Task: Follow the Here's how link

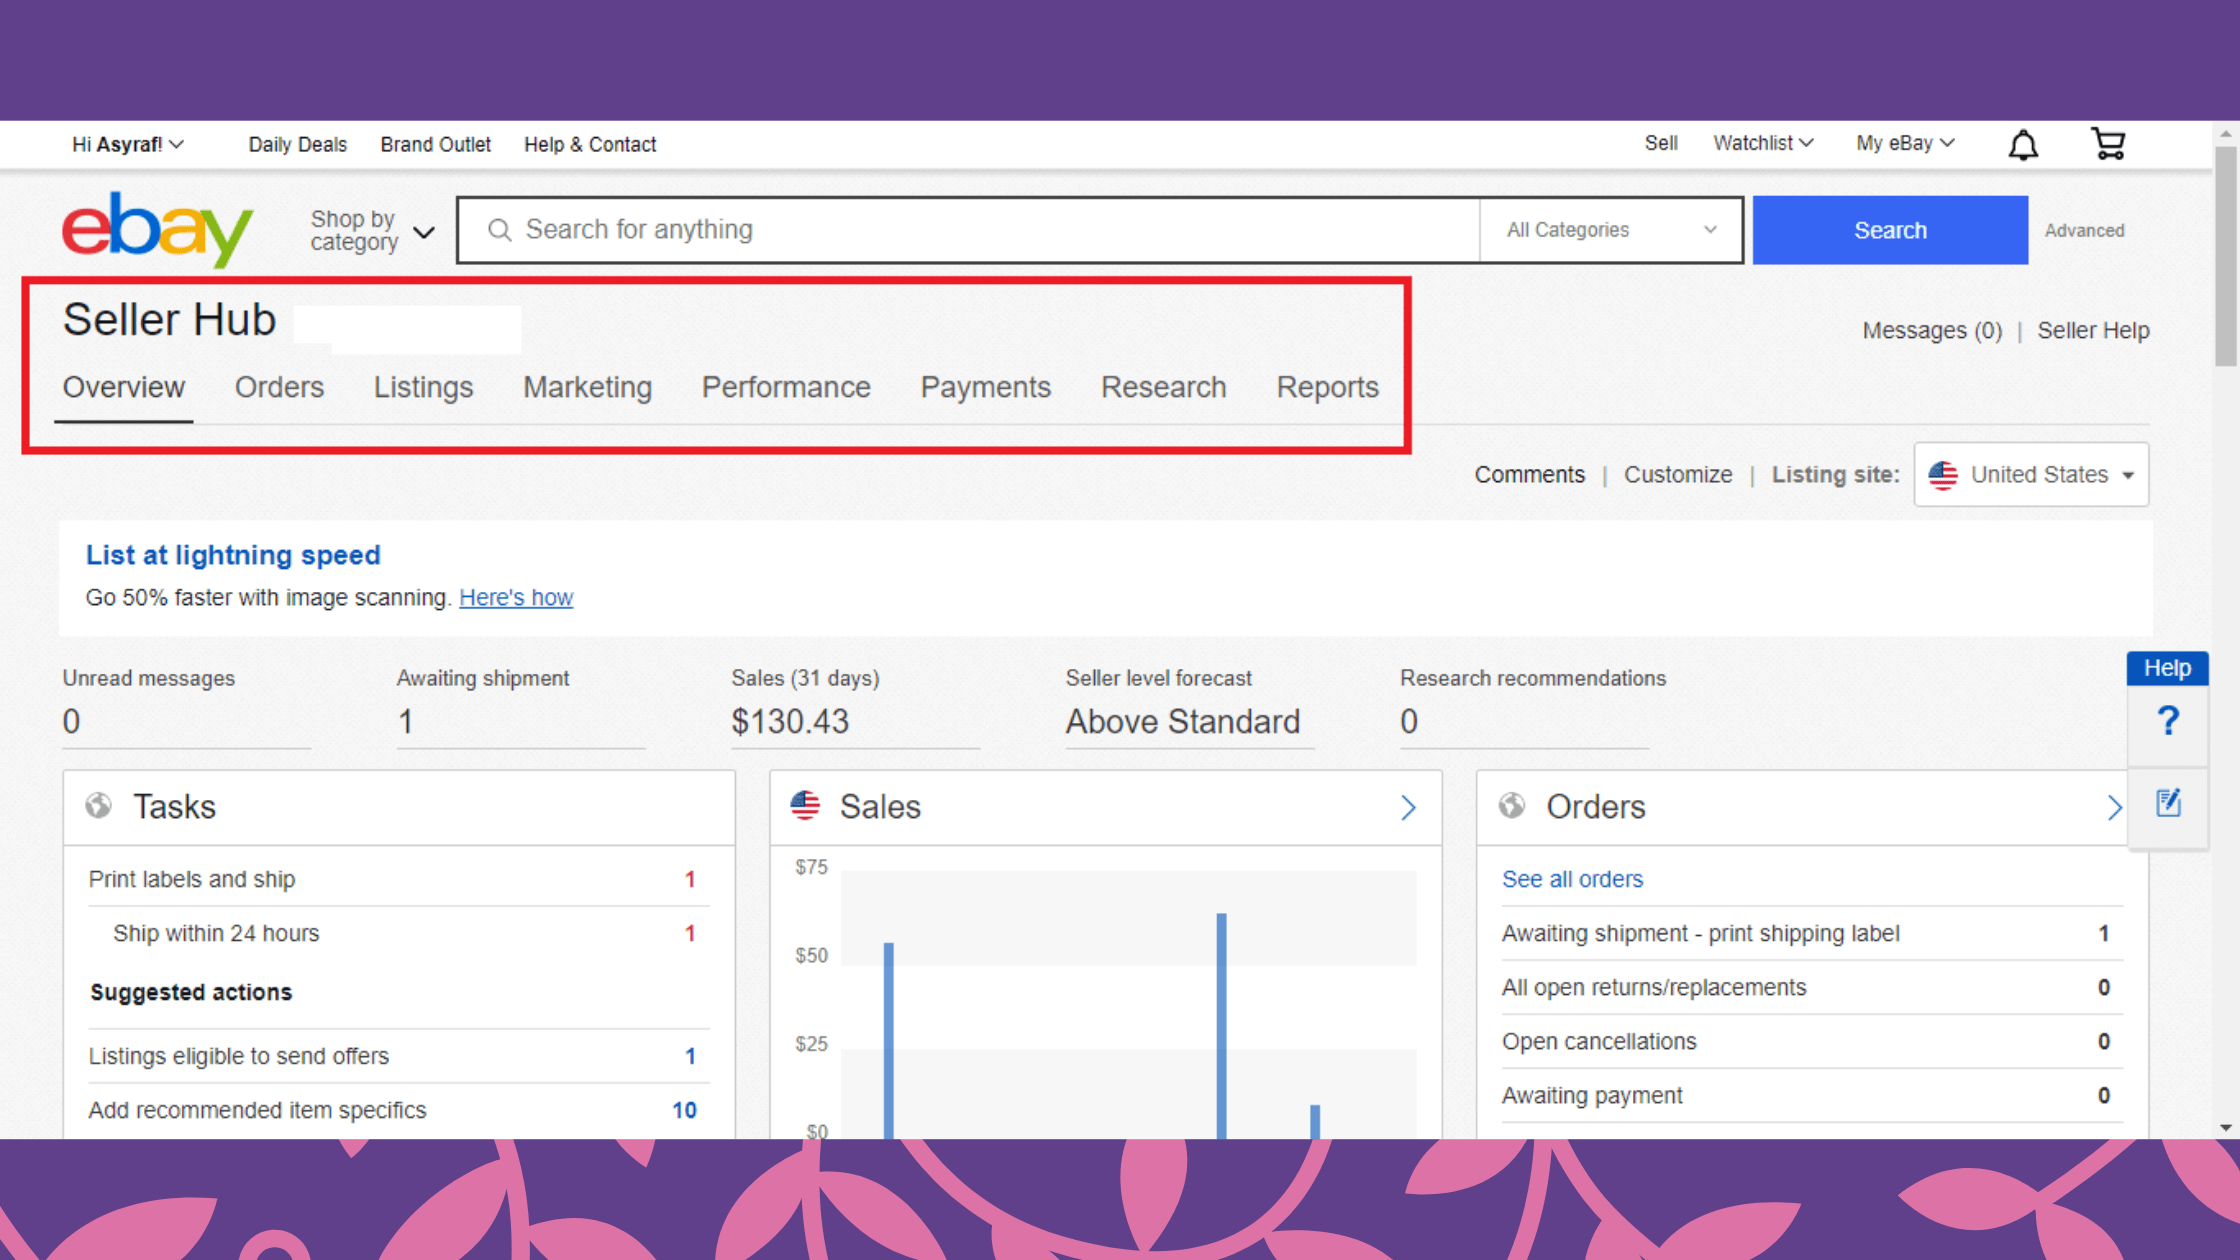Action: [x=515, y=598]
